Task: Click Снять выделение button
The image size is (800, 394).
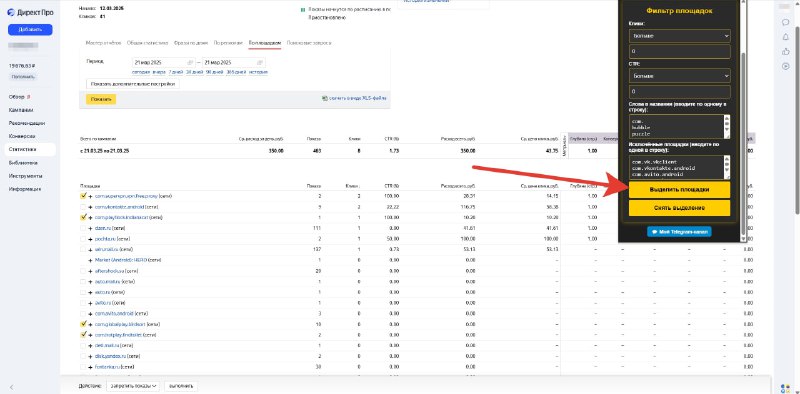Action: coord(680,208)
